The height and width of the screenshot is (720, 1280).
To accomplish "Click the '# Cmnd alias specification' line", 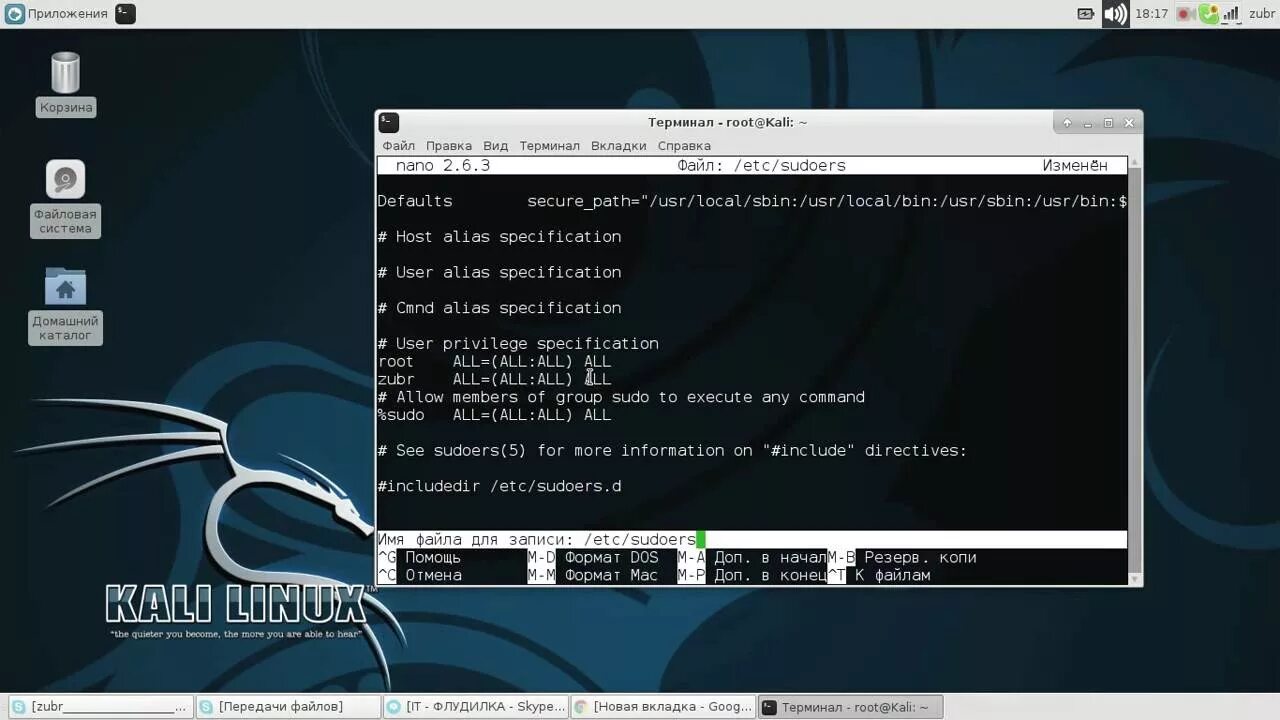I will point(499,308).
